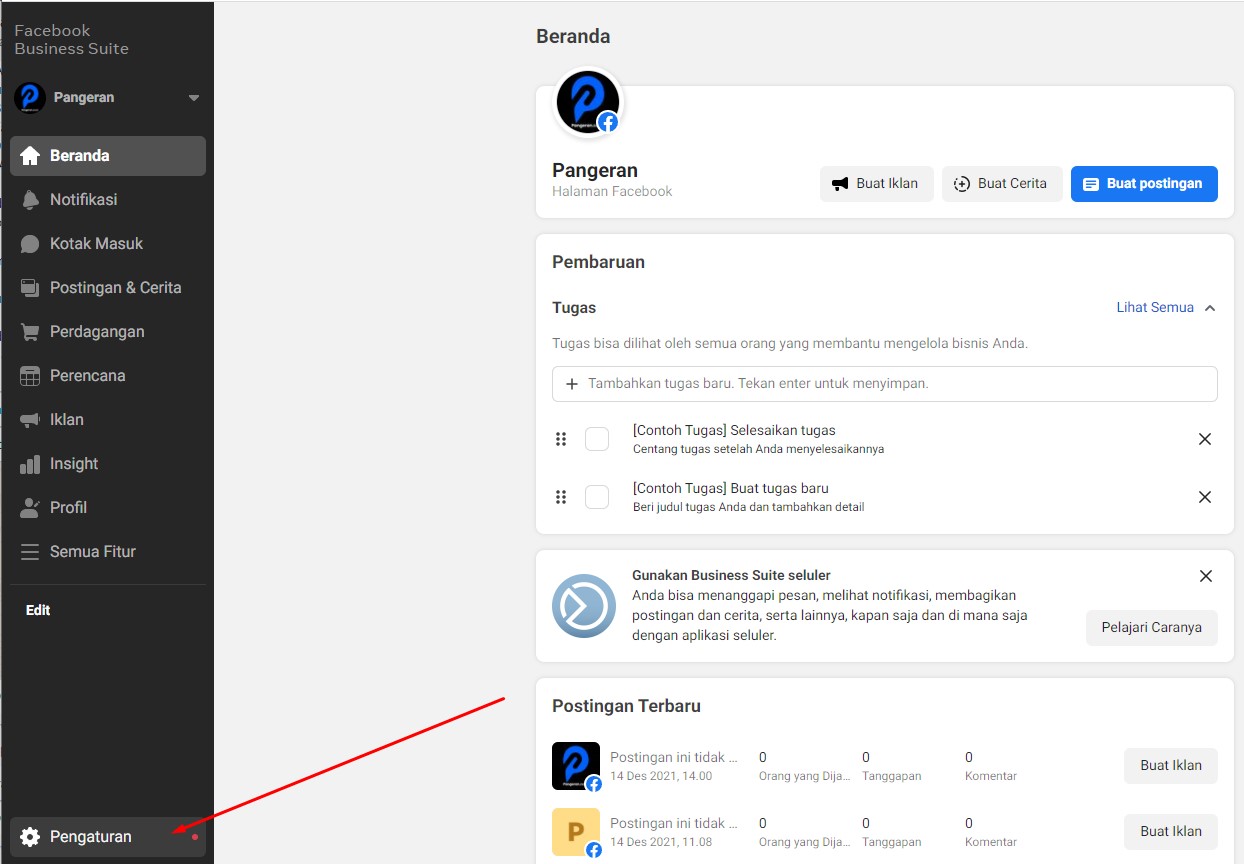Click the [Contoh Tugas] Selesaikan tugas text
1244x864 pixels.
[734, 430]
